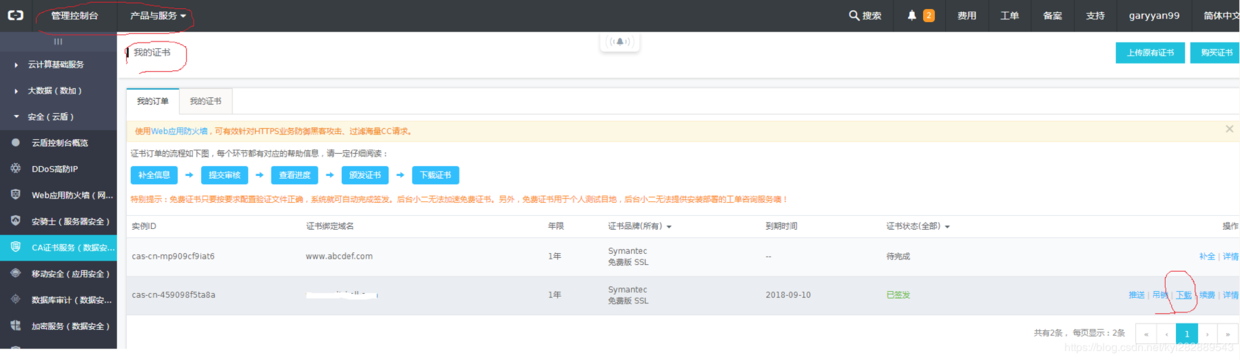
Task: Open the 支持 top menu
Action: coord(1095,16)
